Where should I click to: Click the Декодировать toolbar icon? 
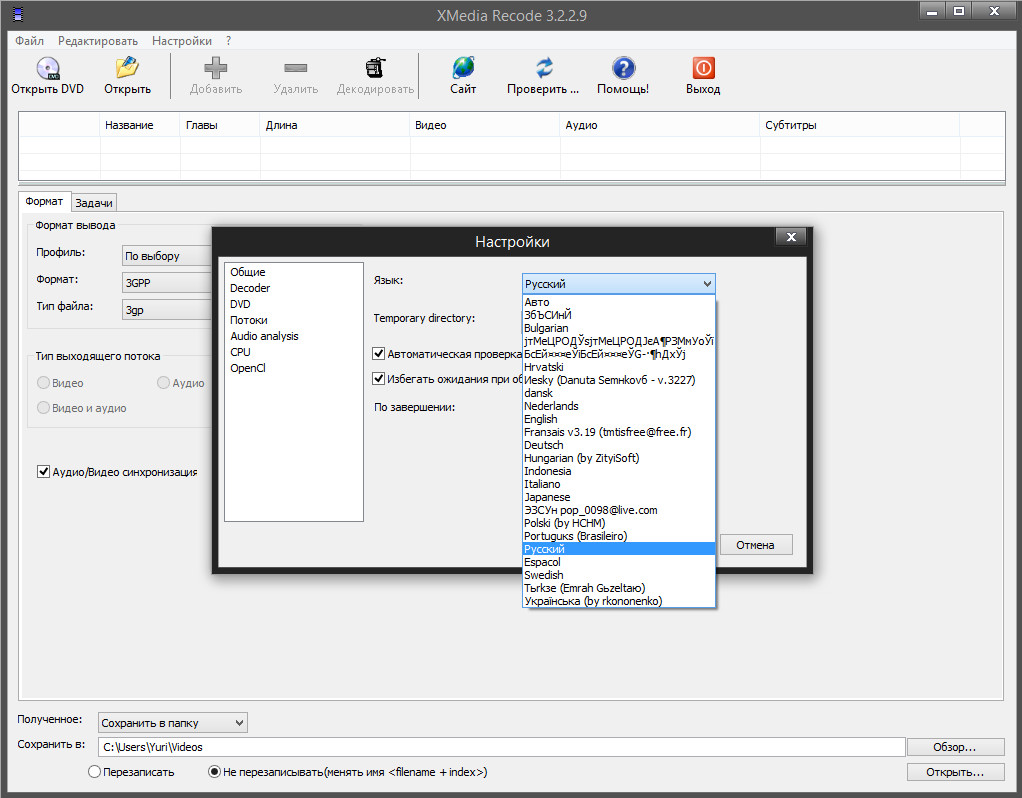375,68
